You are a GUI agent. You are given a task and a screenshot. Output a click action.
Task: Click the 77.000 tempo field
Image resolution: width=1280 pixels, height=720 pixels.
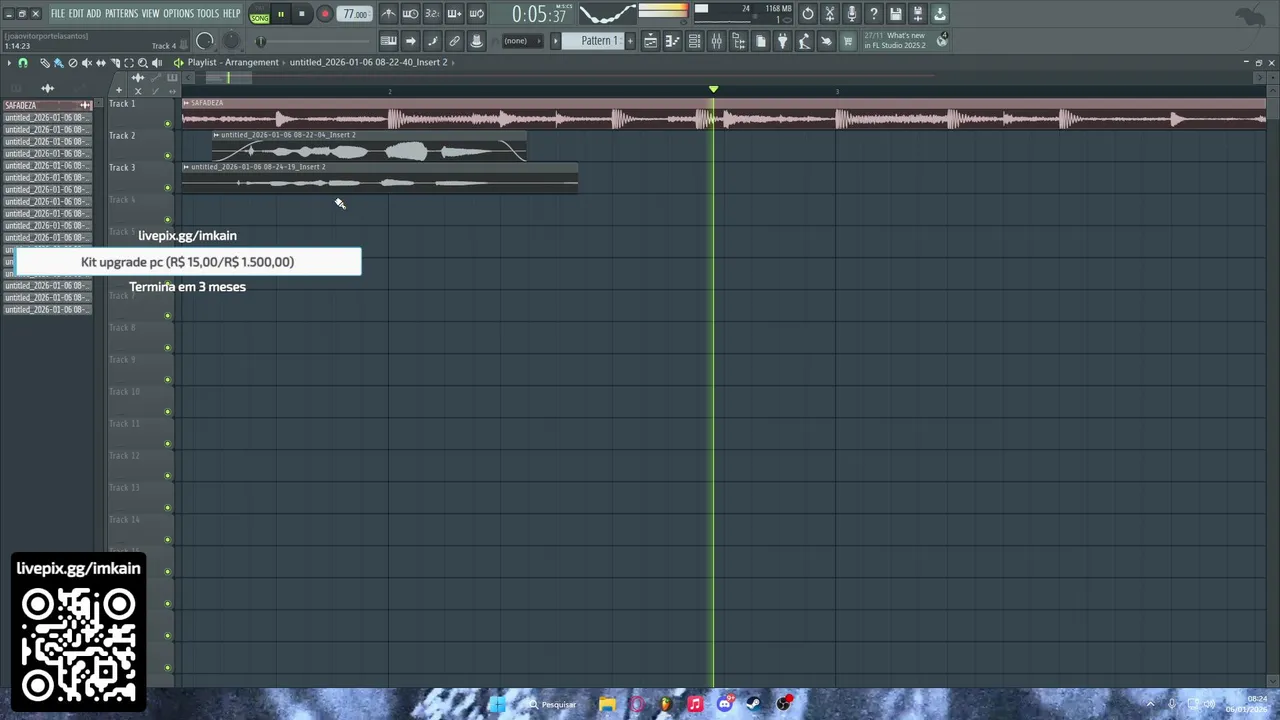click(355, 14)
